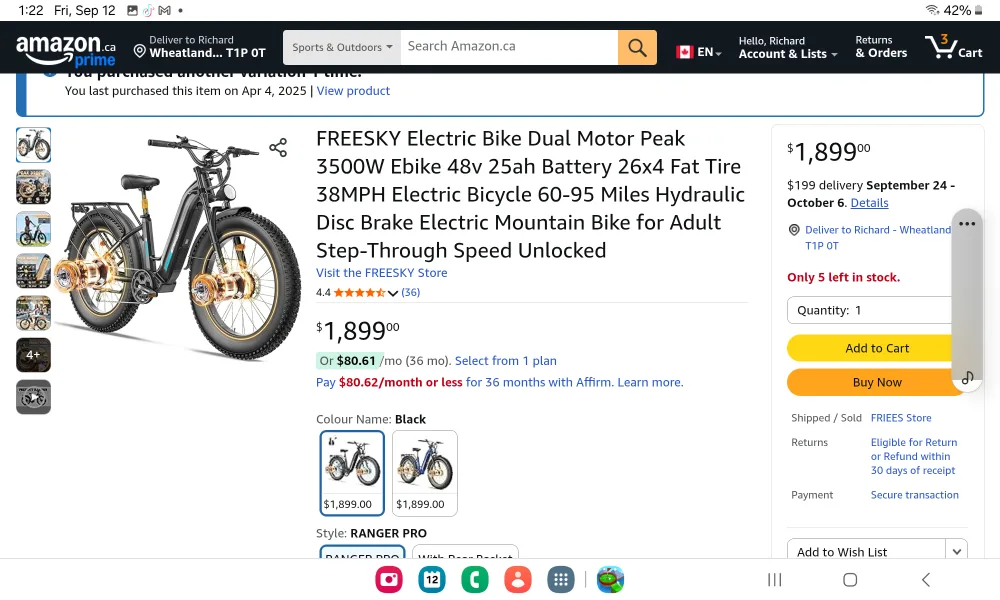1000x600 pixels.
Task: Select the blue bike colour variant
Action: 424,472
